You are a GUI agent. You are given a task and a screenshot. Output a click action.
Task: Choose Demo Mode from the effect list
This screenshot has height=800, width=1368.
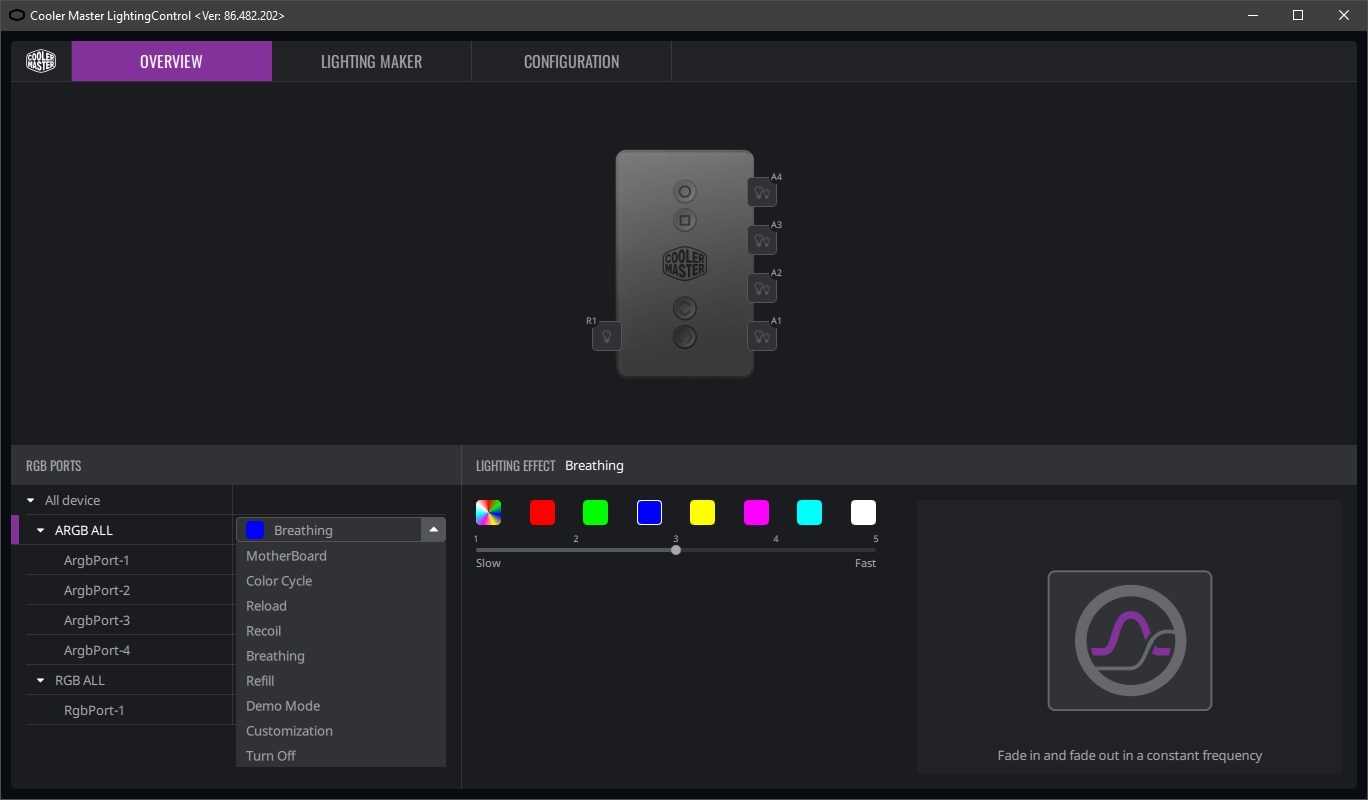(341, 706)
